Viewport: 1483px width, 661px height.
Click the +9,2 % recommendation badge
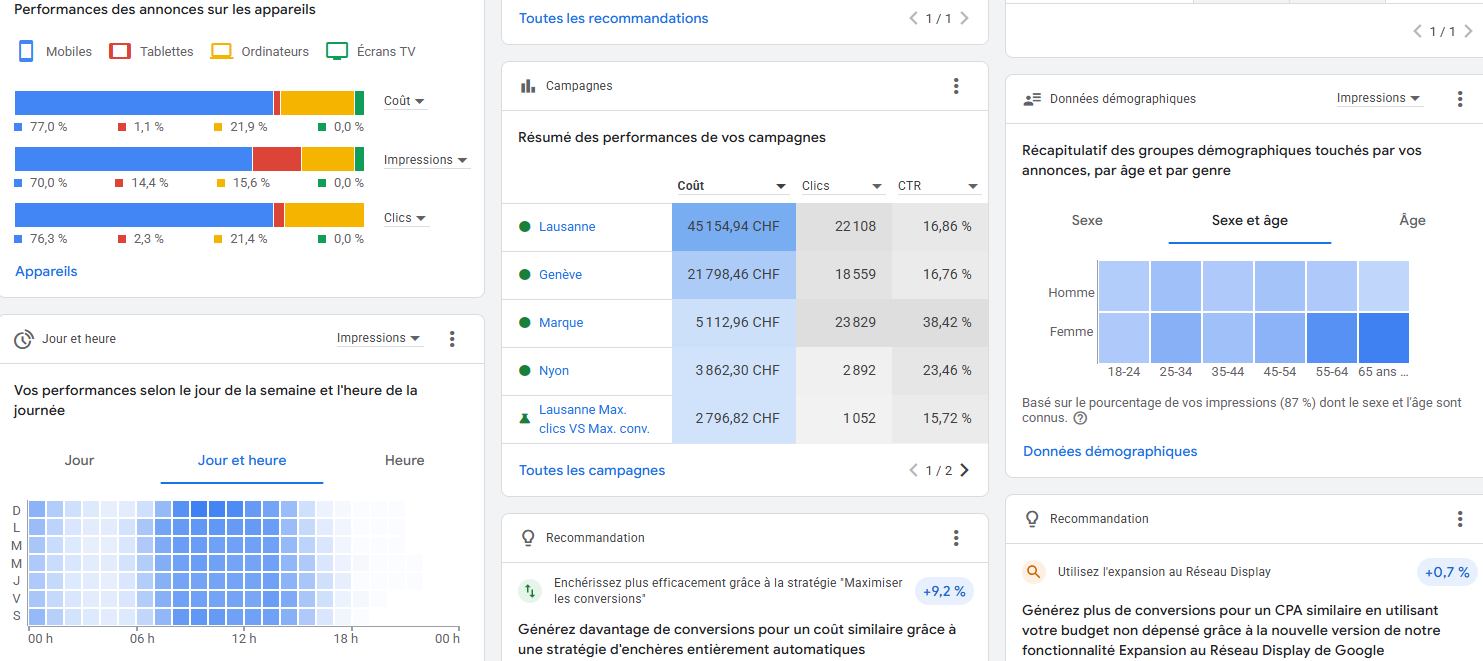(944, 591)
